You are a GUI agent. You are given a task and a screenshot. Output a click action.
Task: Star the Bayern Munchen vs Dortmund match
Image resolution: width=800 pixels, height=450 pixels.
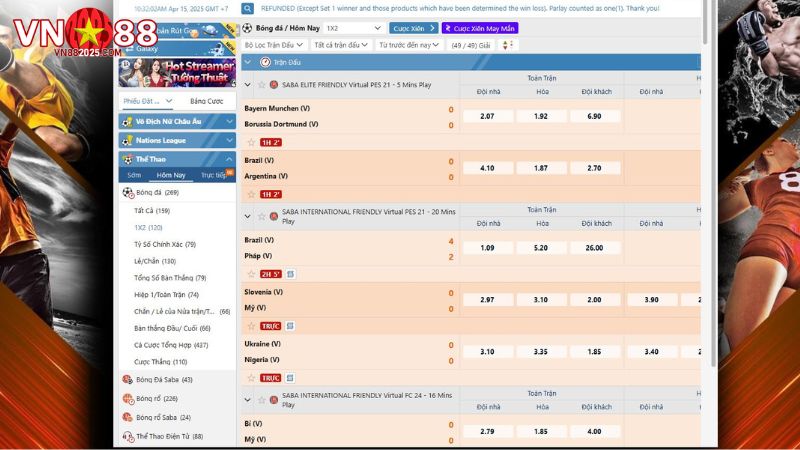point(251,142)
